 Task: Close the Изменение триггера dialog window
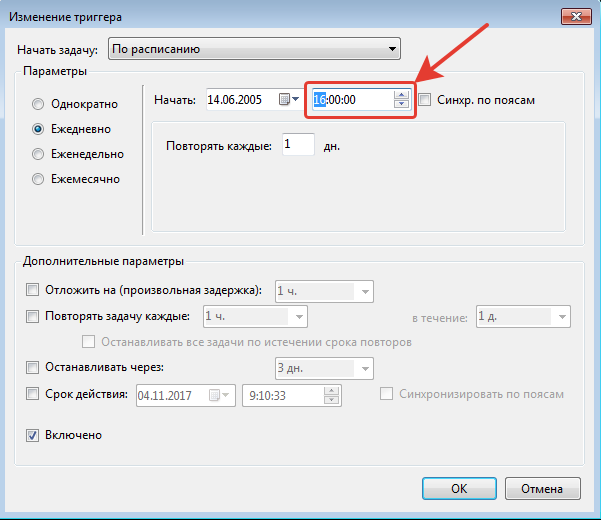[x=576, y=16]
